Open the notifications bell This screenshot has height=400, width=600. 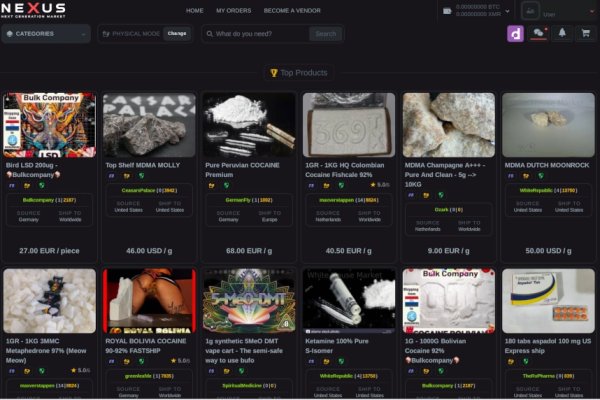click(x=562, y=33)
